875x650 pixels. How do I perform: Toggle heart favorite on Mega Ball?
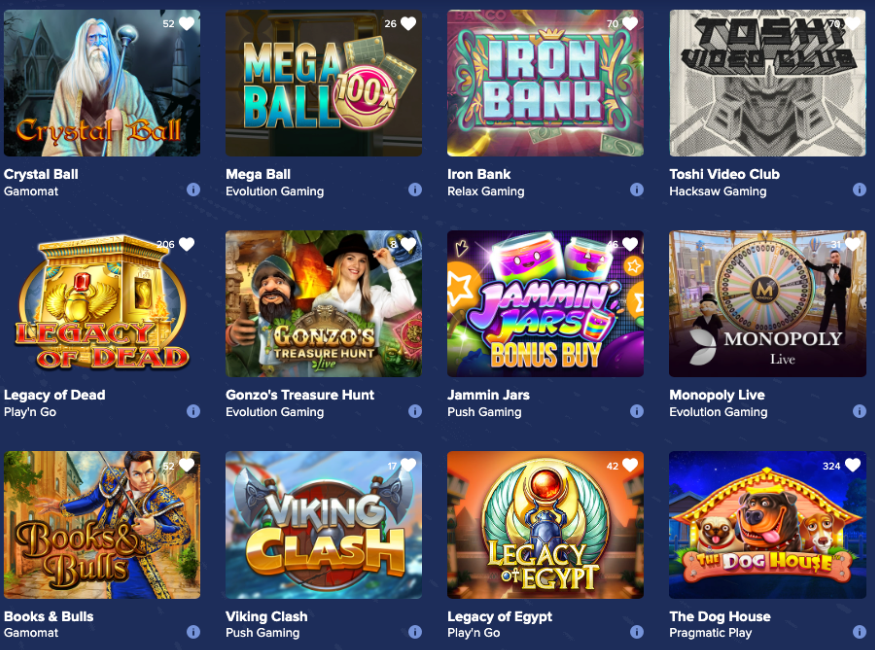pos(408,23)
